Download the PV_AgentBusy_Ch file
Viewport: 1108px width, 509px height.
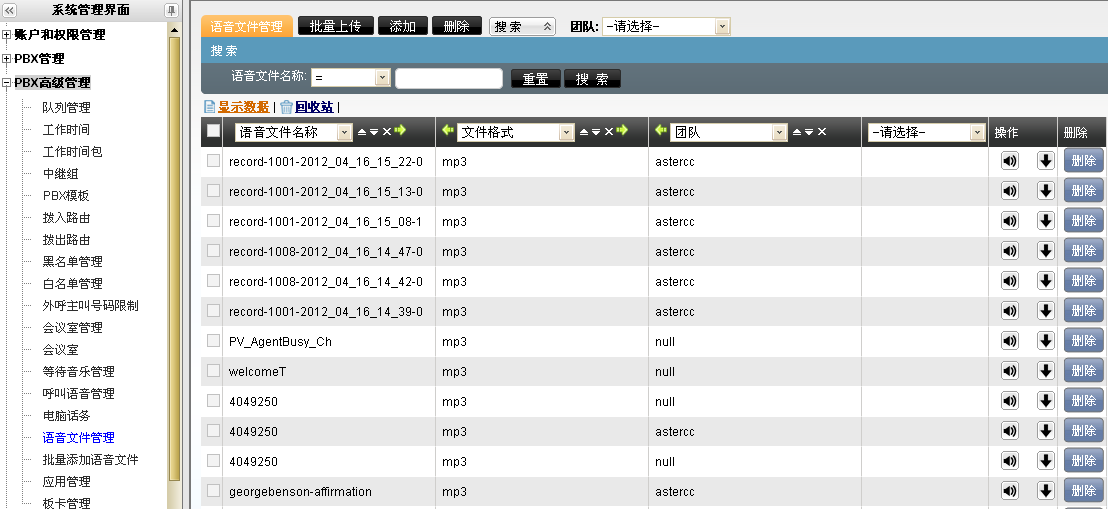tap(1045, 341)
